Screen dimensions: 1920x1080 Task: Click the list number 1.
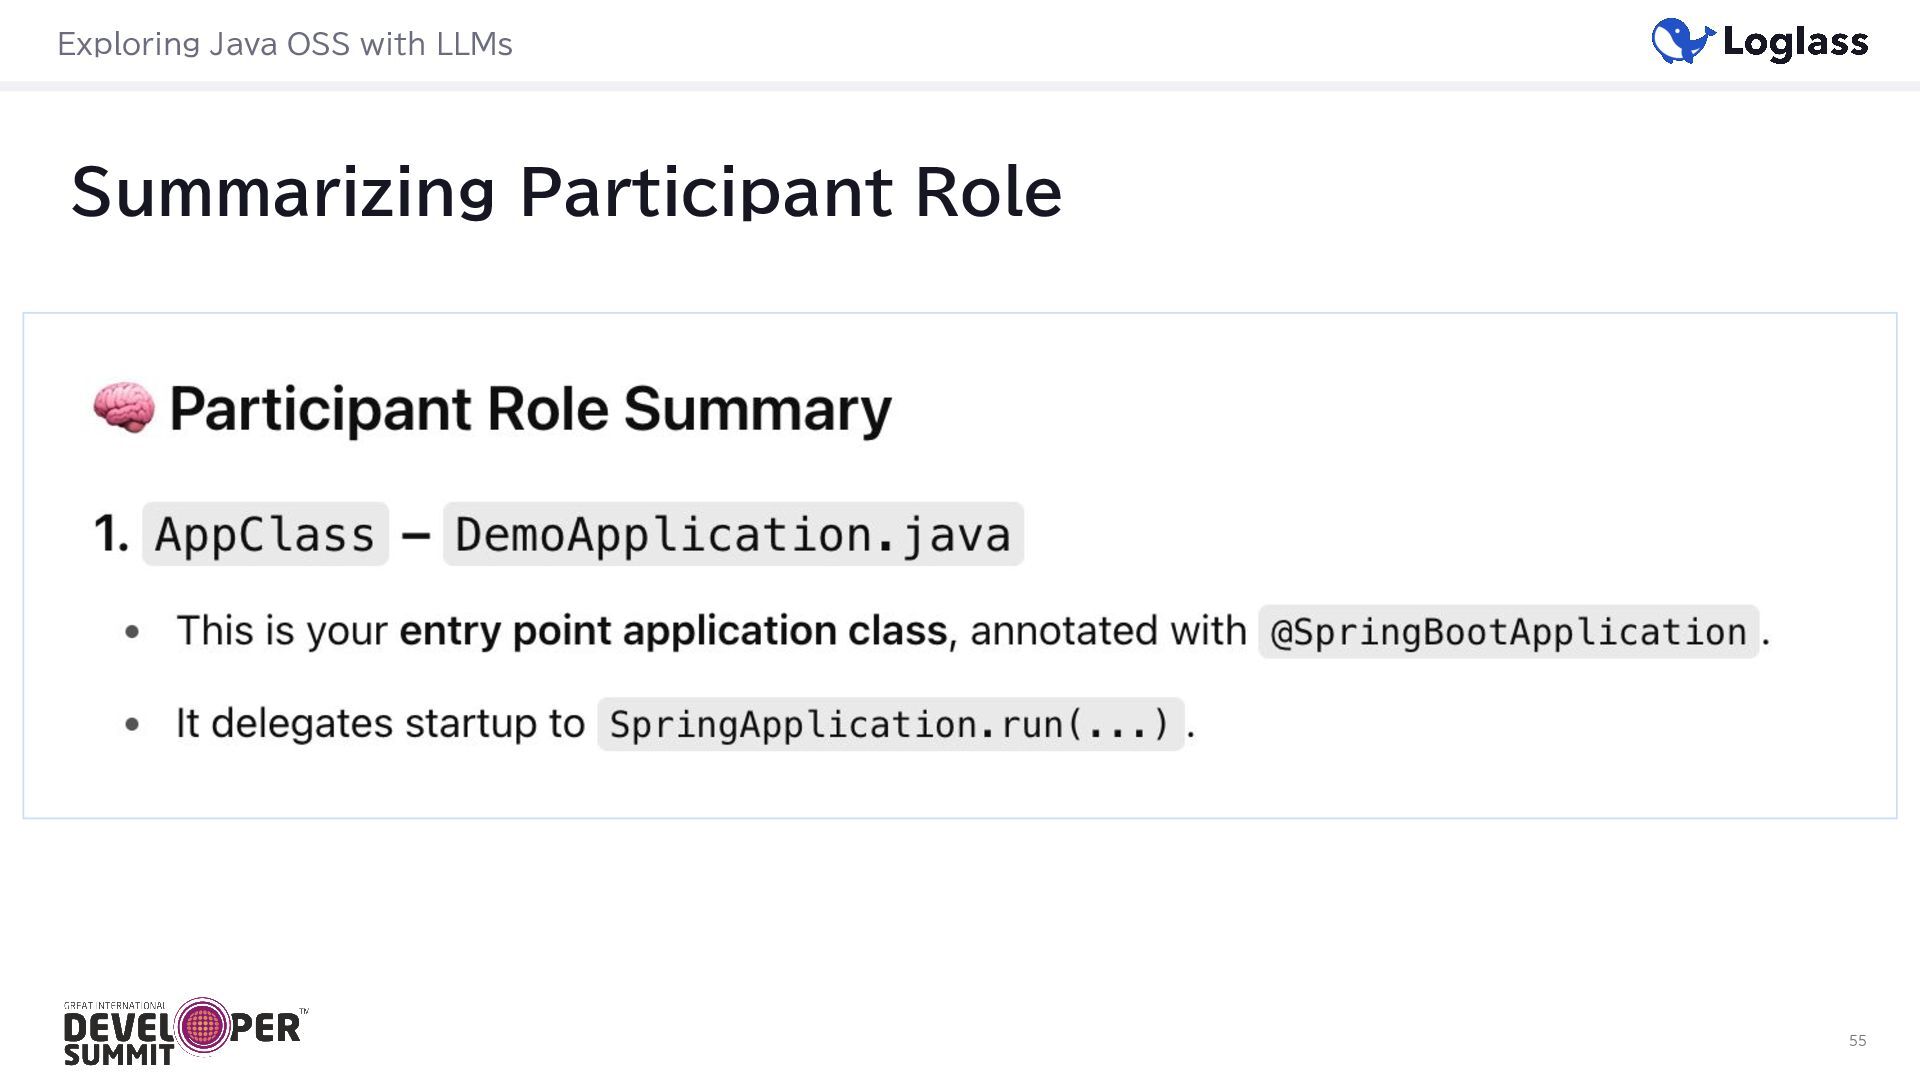[x=110, y=534]
